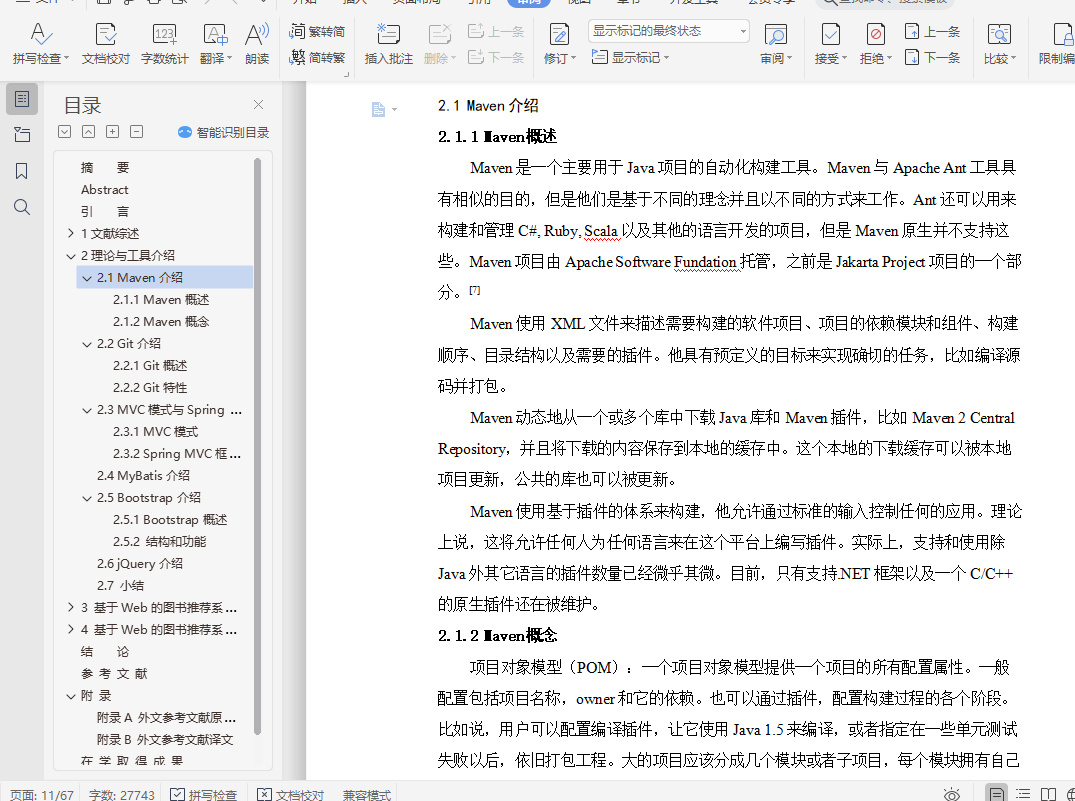Collapse the 2.3 MVC 模式与 Spring node

pos(87,410)
